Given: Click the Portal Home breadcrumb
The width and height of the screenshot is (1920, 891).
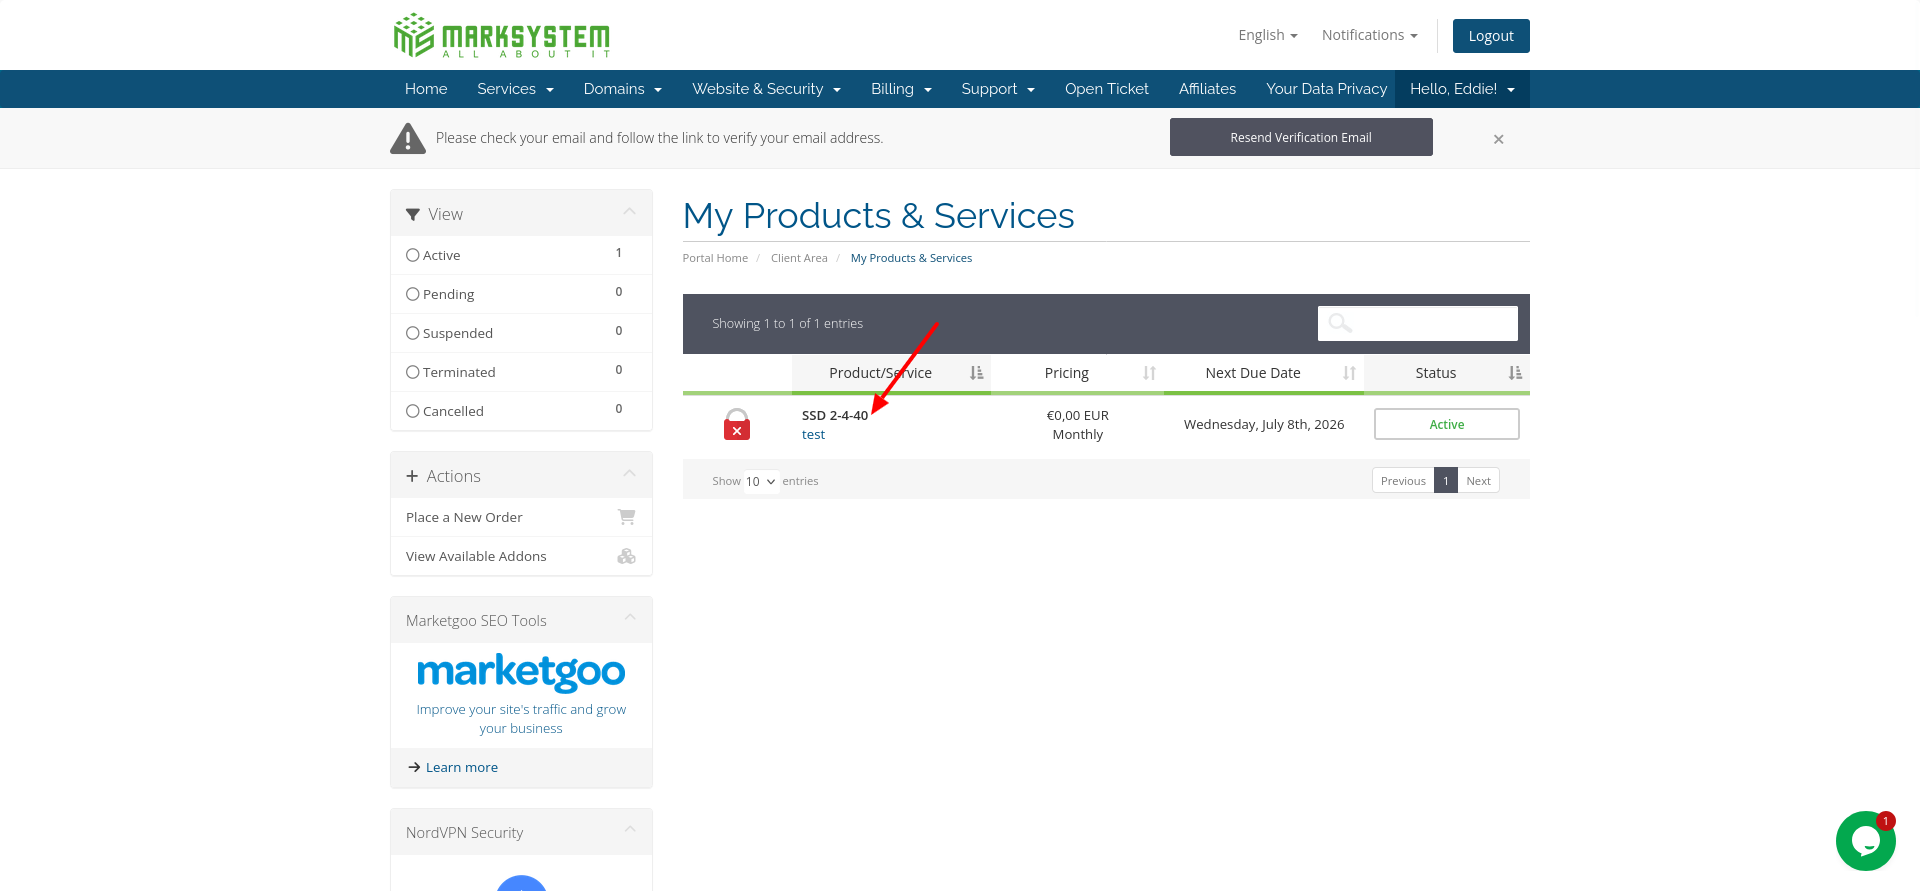Looking at the screenshot, I should click(x=715, y=258).
